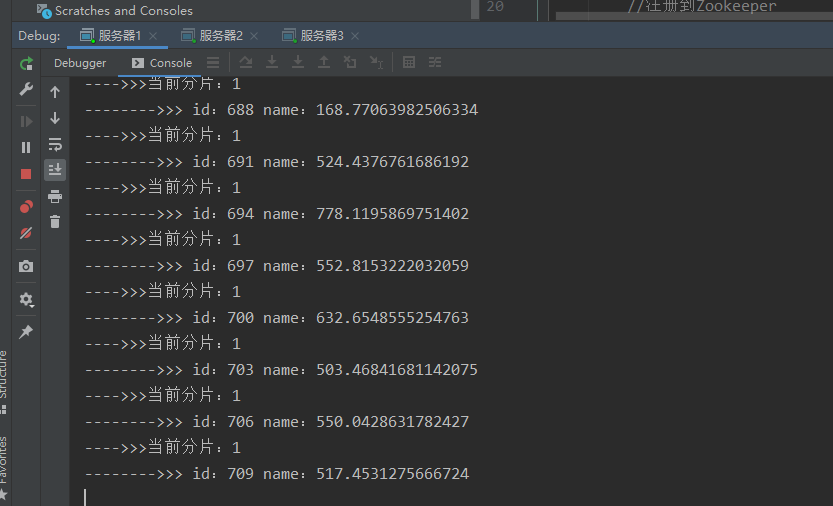Clear all console output with trash icon
The height and width of the screenshot is (506, 833).
[55, 222]
